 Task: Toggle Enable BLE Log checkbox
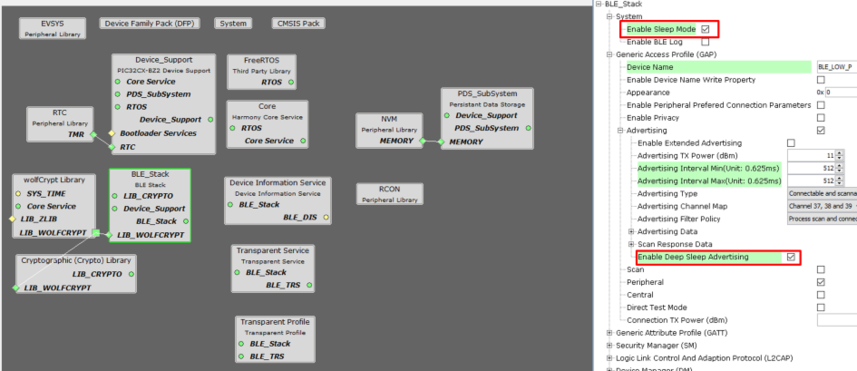[705, 42]
